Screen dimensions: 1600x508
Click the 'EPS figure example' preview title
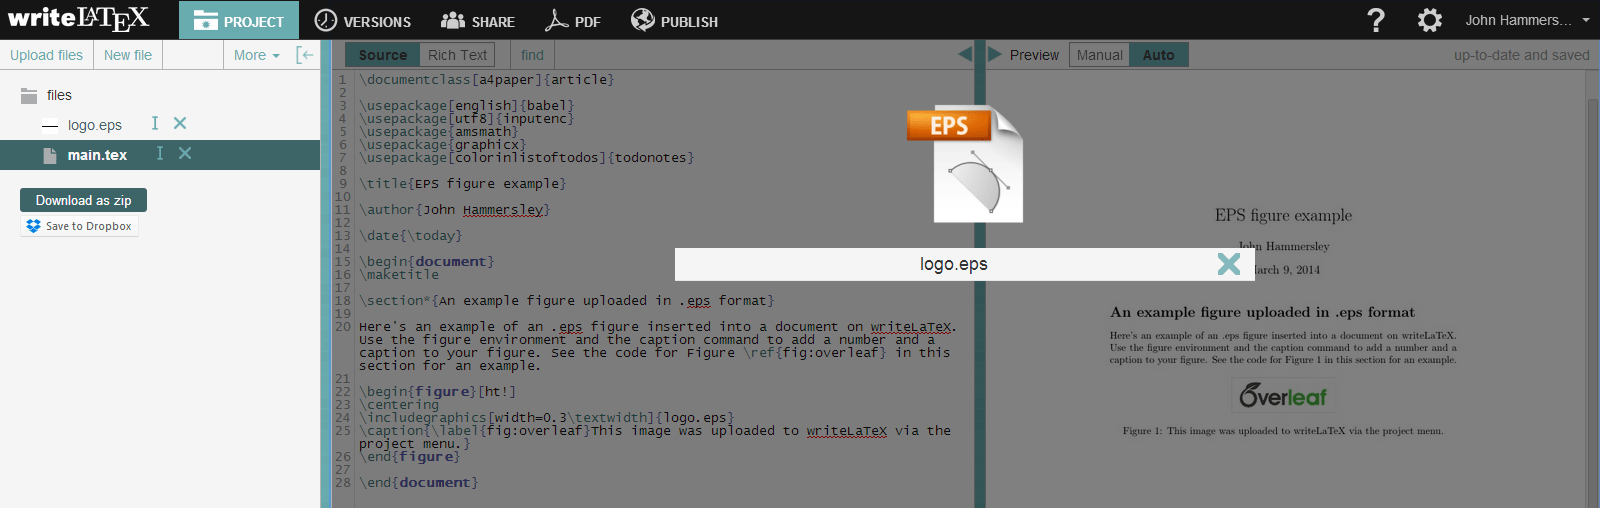(x=1283, y=215)
